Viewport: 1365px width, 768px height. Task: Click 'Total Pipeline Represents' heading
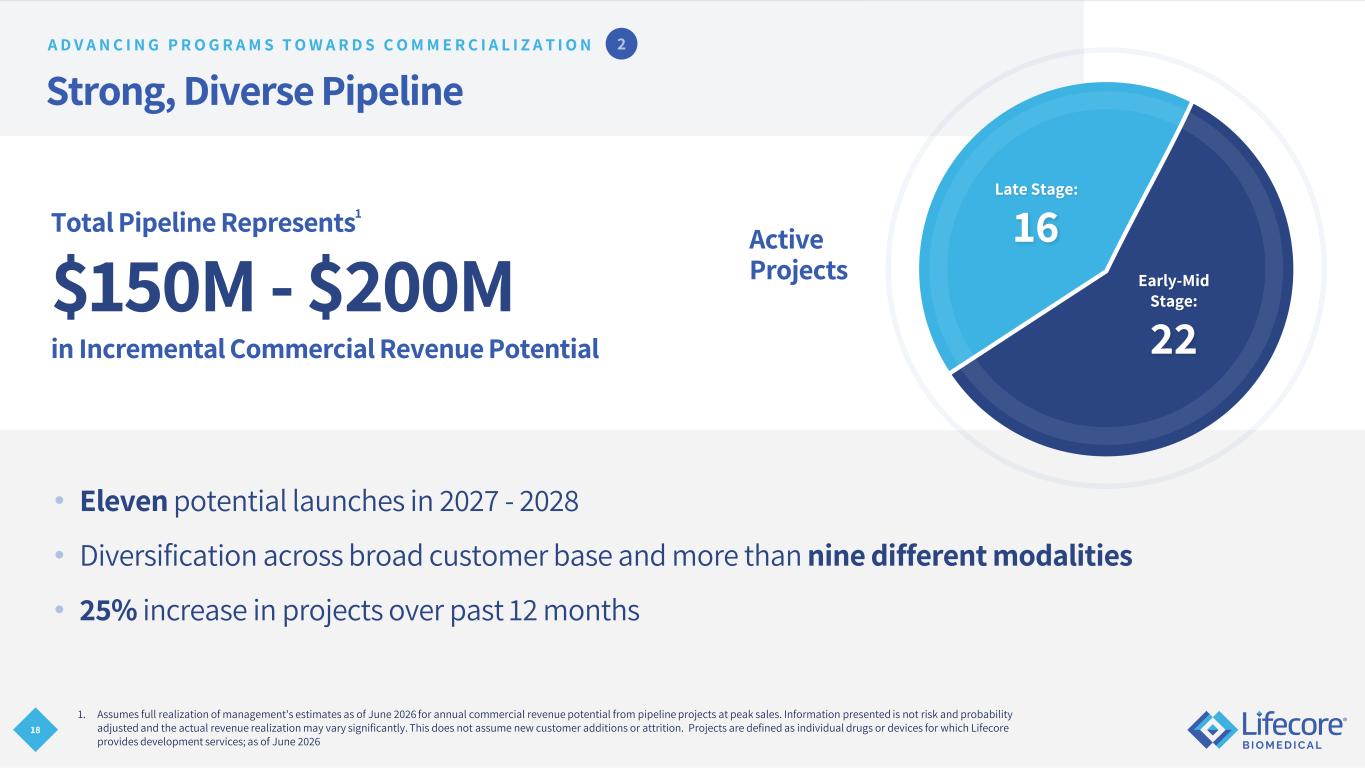[203, 224]
